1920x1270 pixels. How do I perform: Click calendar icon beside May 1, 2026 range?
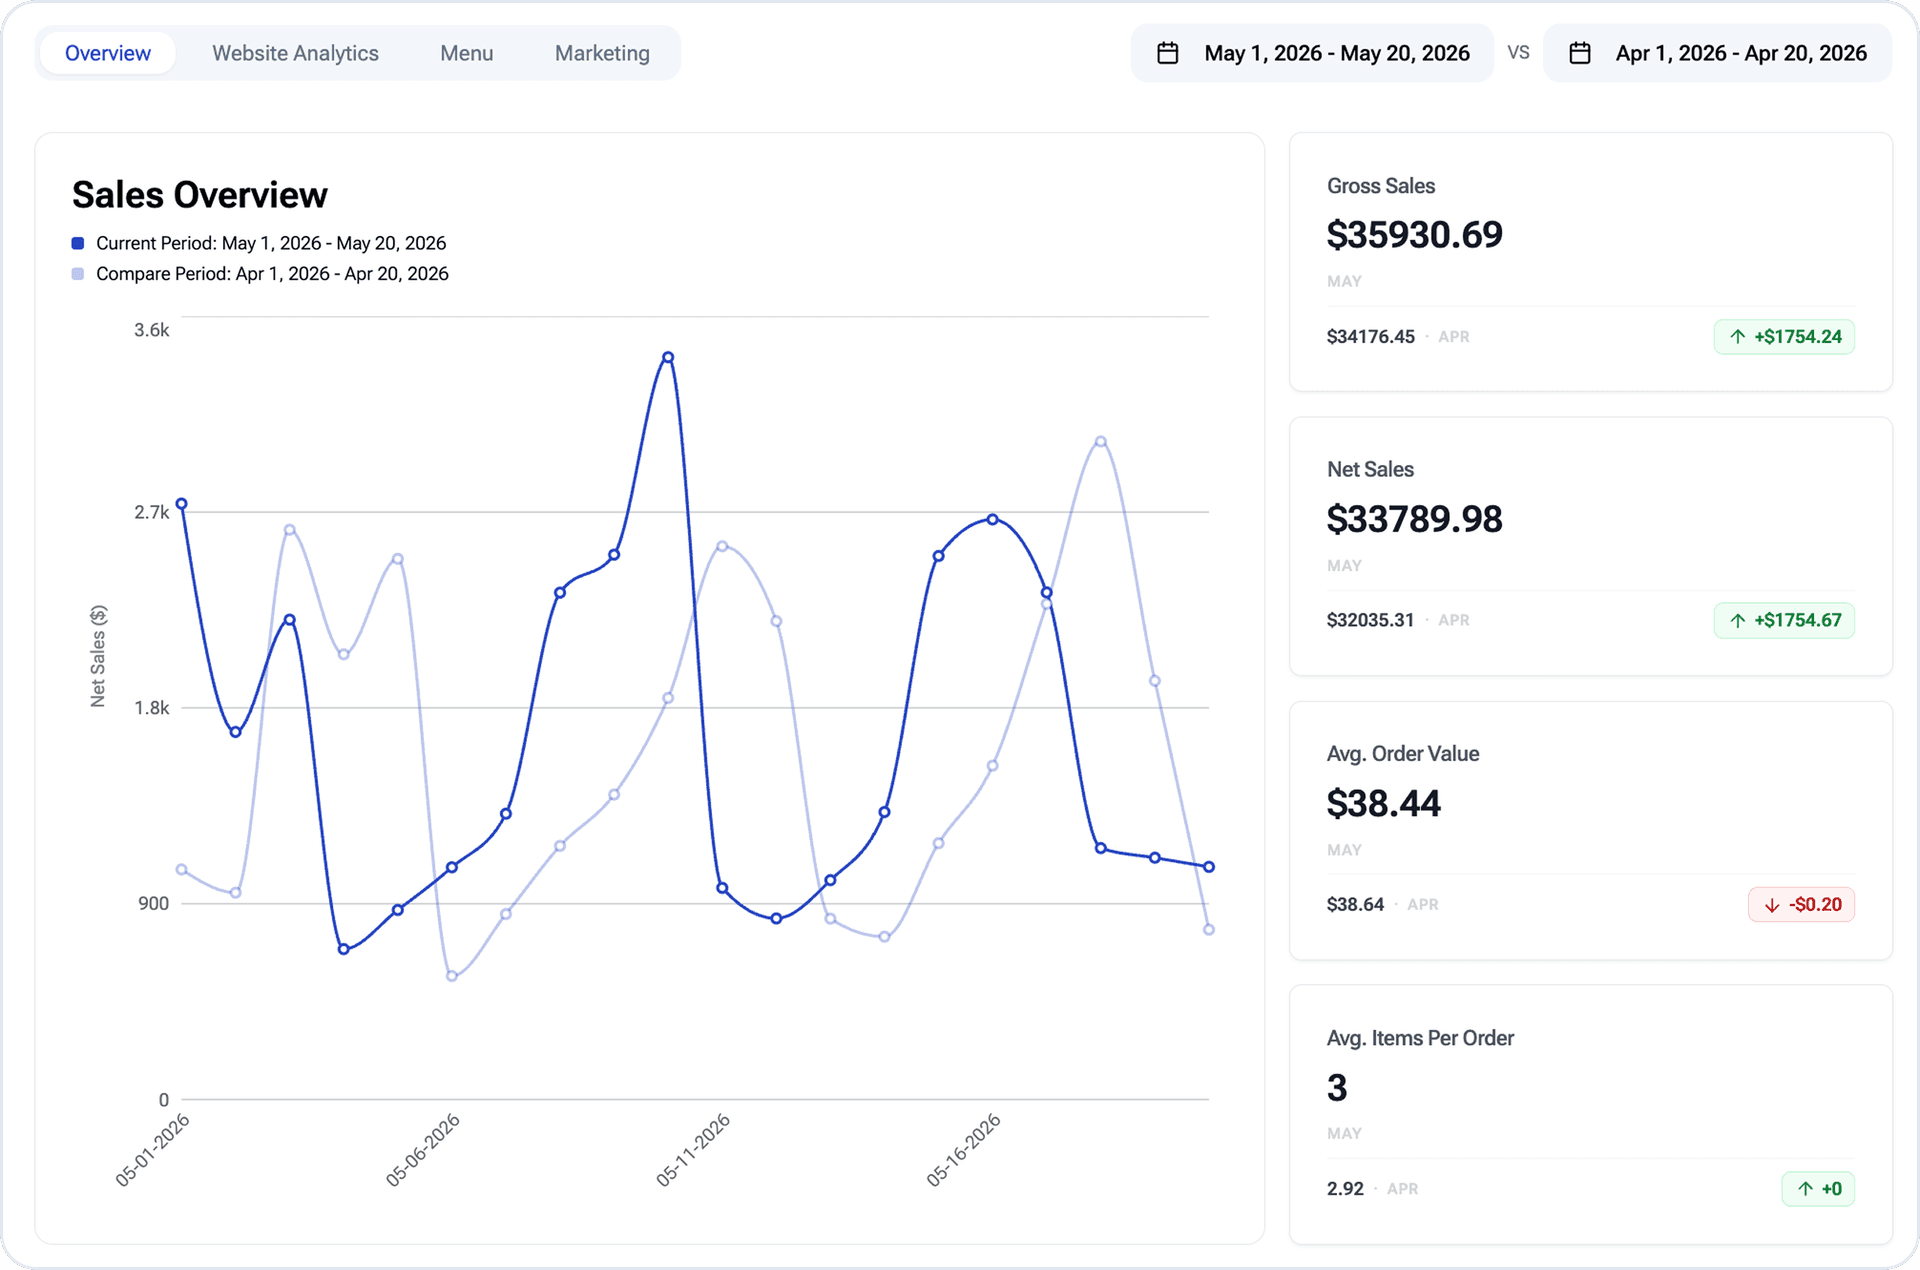pyautogui.click(x=1167, y=53)
